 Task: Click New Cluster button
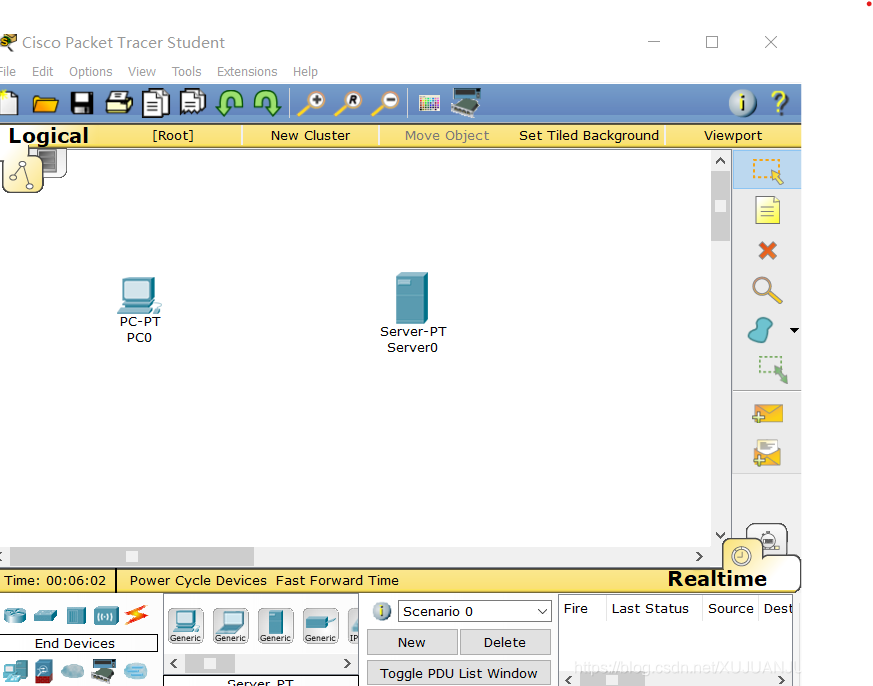point(310,135)
